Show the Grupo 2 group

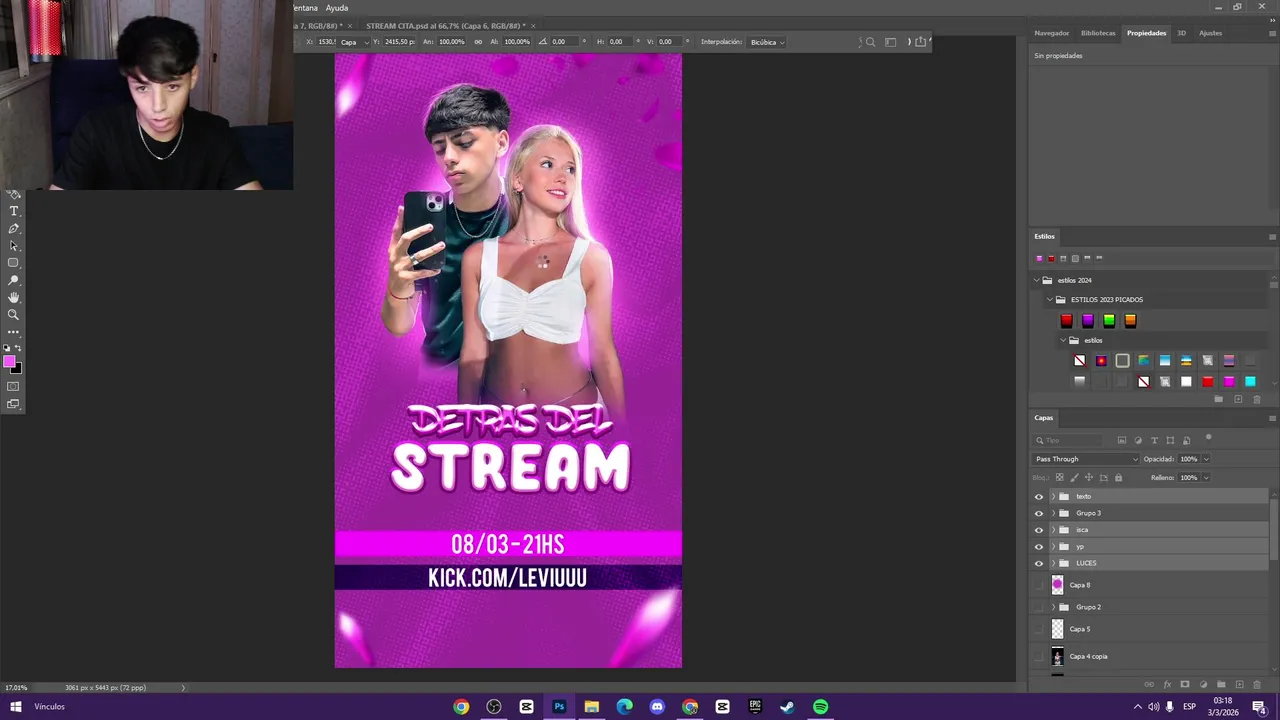(1038, 607)
